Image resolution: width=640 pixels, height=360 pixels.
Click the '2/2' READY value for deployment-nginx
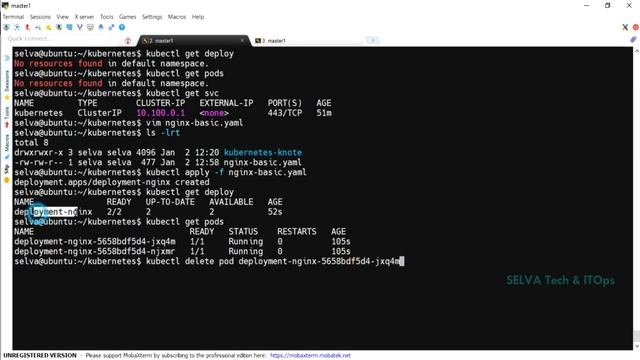[x=114, y=212]
